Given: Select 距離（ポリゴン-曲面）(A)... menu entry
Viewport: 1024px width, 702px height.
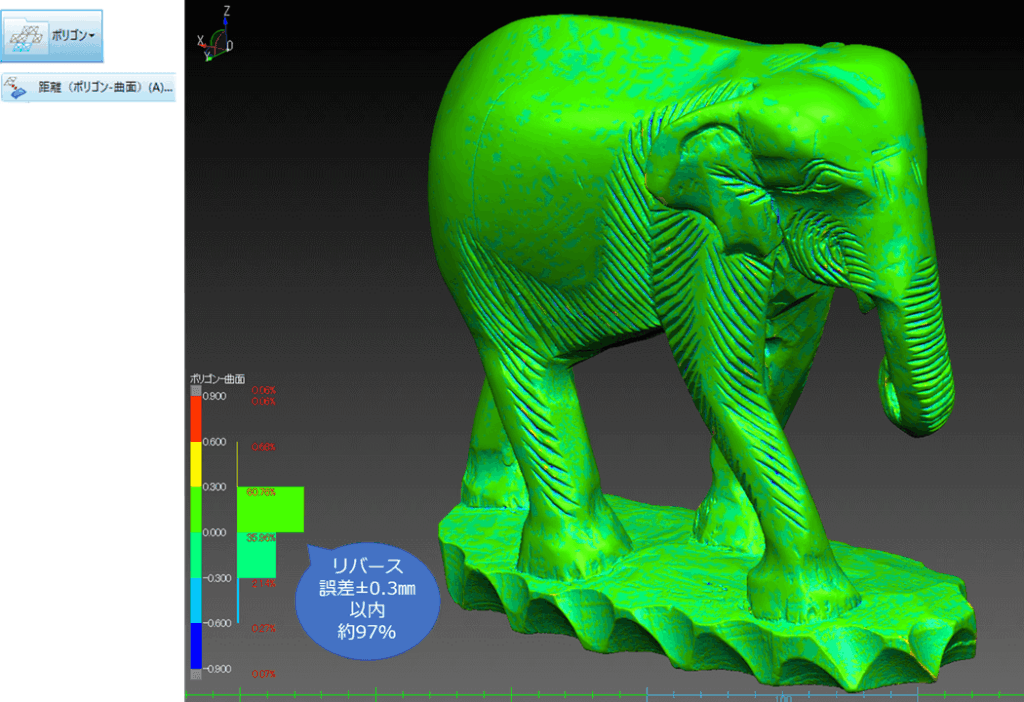Looking at the screenshot, I should 105,89.
